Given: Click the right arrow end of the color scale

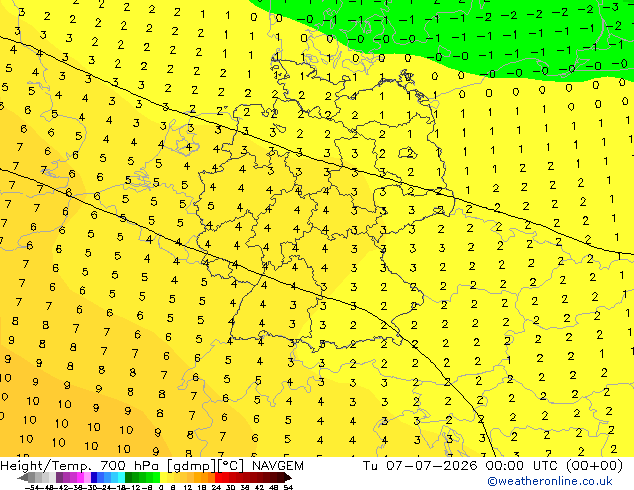Looking at the screenshot, I should (x=288, y=478).
